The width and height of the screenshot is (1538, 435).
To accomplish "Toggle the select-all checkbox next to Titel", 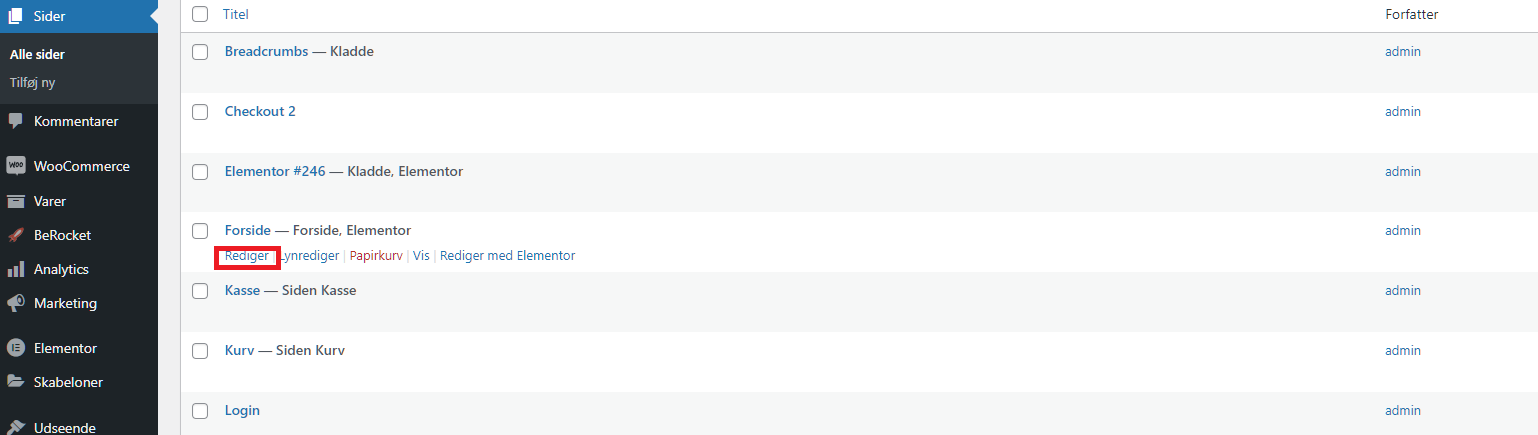I will point(200,14).
